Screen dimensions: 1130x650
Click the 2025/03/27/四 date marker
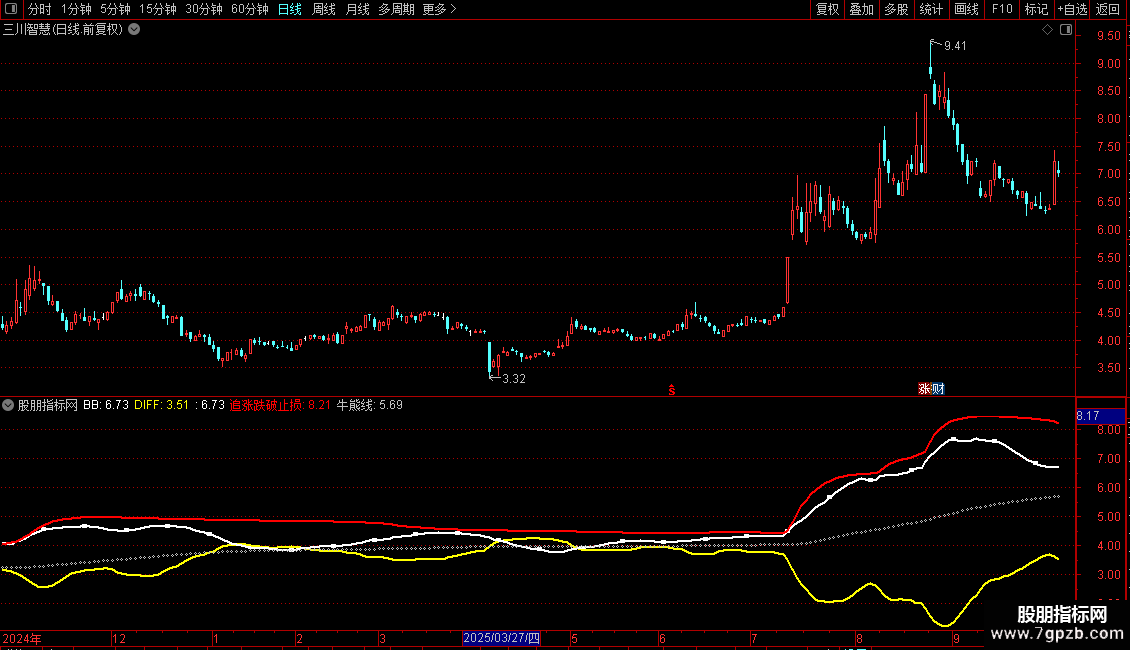502,638
